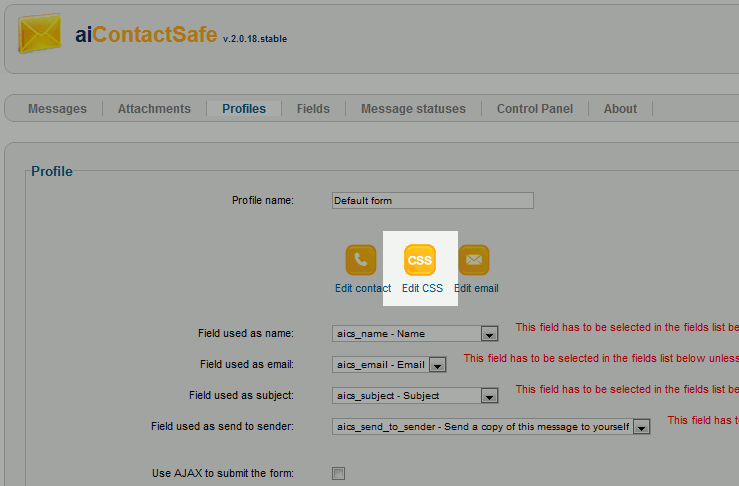Go to the Fields tab

pos(313,109)
